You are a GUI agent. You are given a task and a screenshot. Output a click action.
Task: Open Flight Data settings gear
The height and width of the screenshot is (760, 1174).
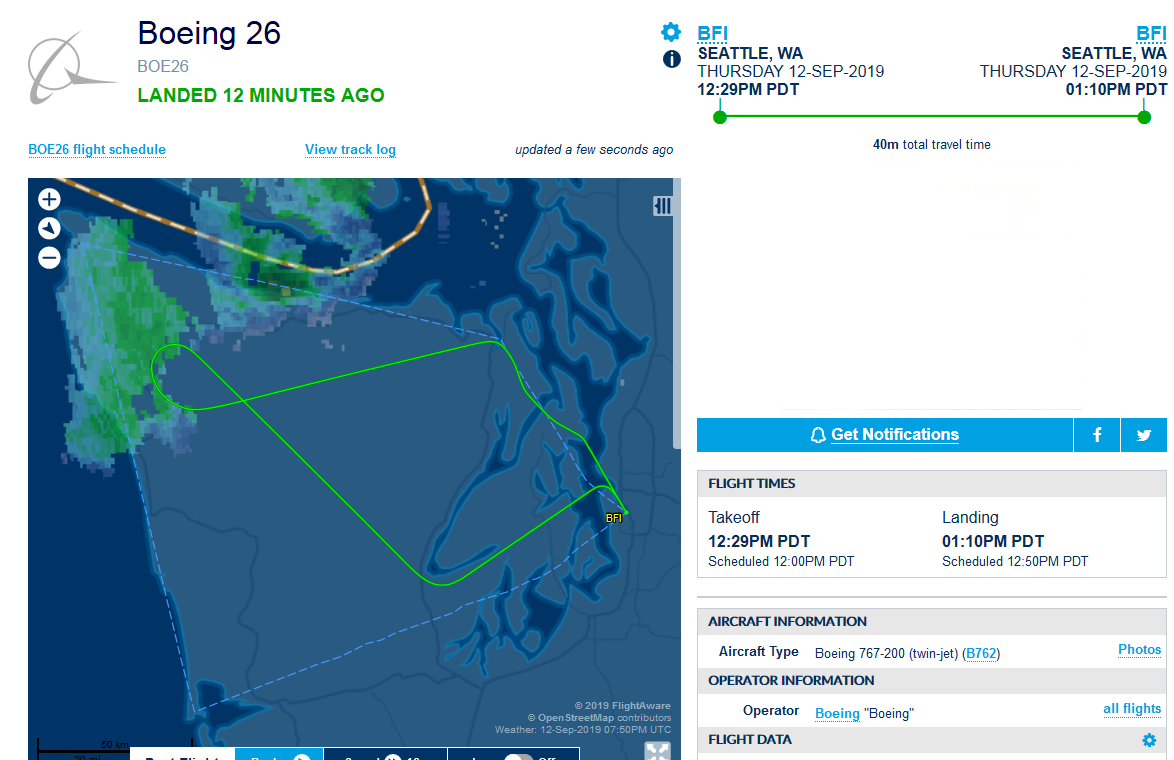(x=1149, y=741)
